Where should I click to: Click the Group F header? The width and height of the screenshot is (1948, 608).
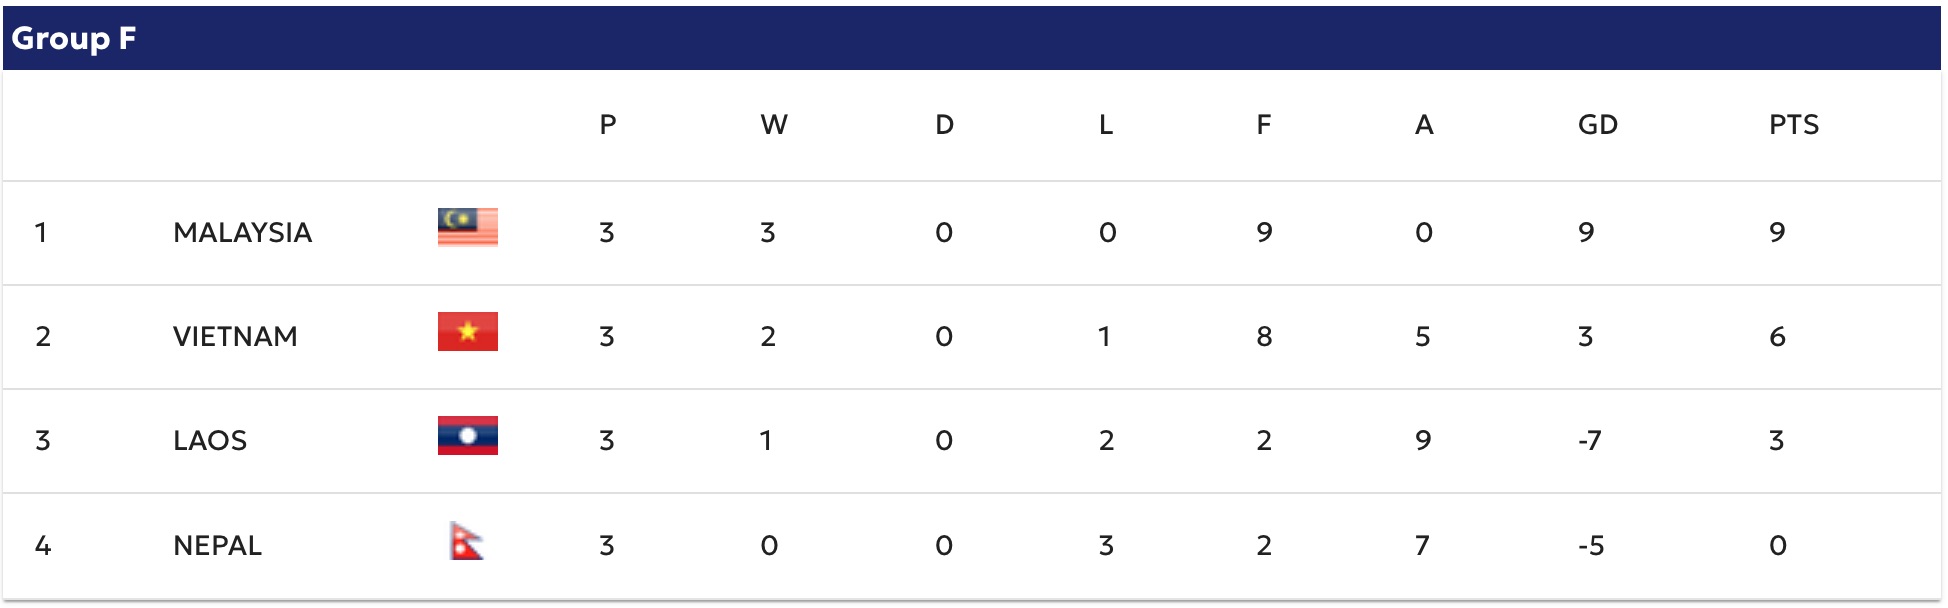click(x=74, y=38)
